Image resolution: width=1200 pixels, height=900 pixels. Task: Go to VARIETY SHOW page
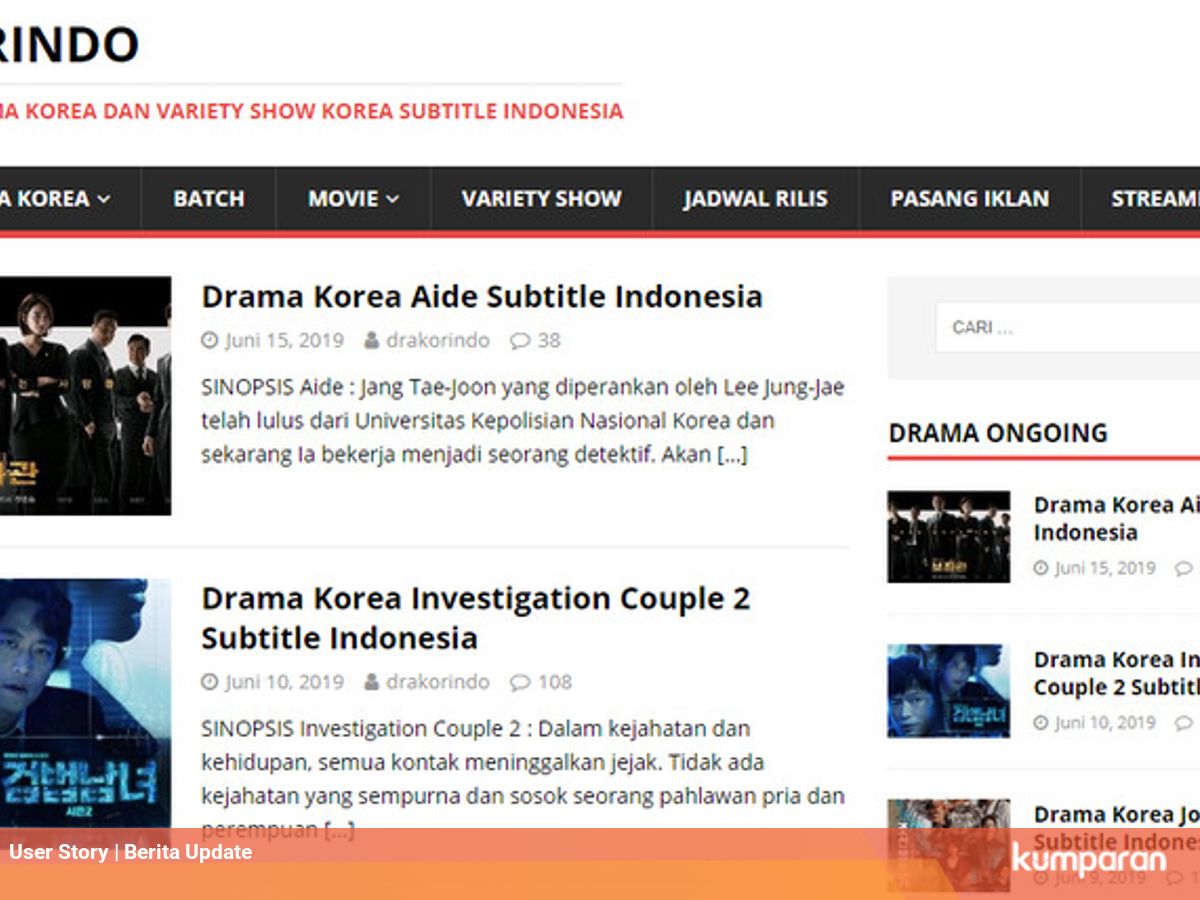tap(541, 199)
